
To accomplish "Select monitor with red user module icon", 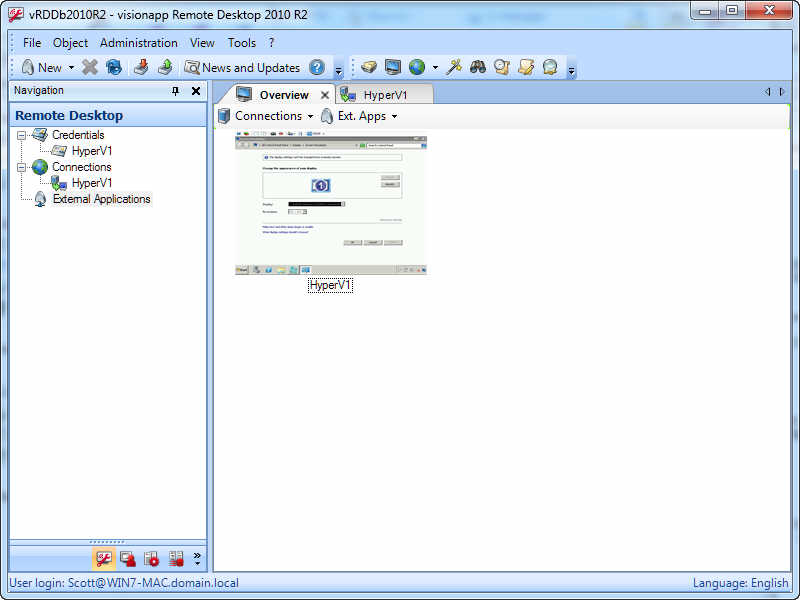I will (128, 559).
